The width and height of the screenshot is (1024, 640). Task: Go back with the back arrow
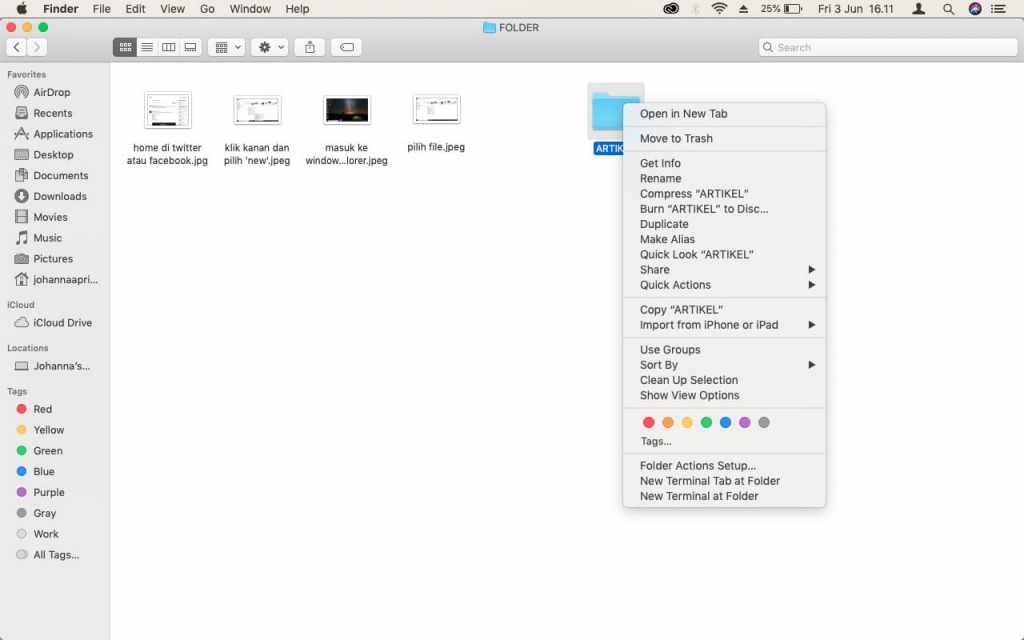(x=17, y=47)
